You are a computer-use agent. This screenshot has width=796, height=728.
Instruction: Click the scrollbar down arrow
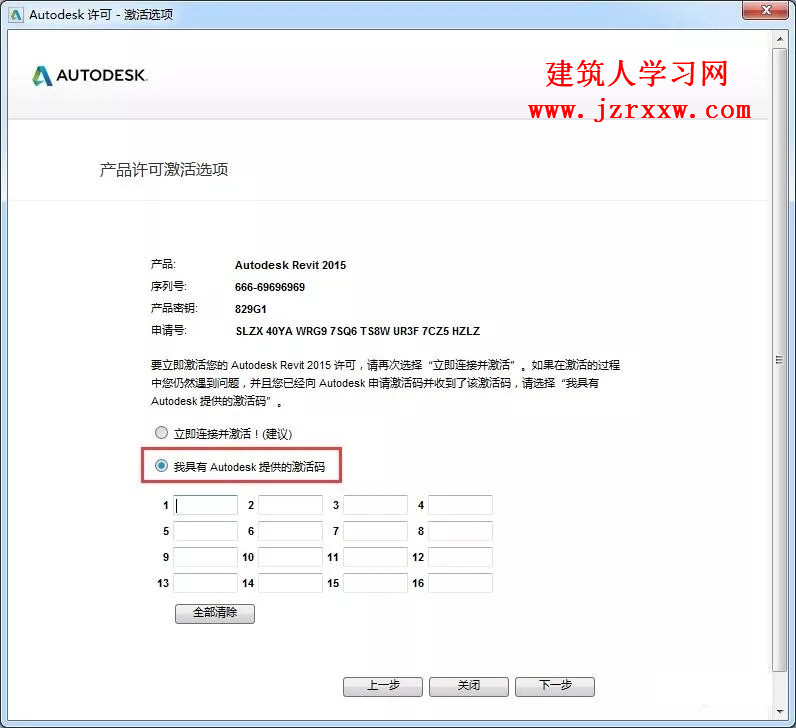coord(780,712)
